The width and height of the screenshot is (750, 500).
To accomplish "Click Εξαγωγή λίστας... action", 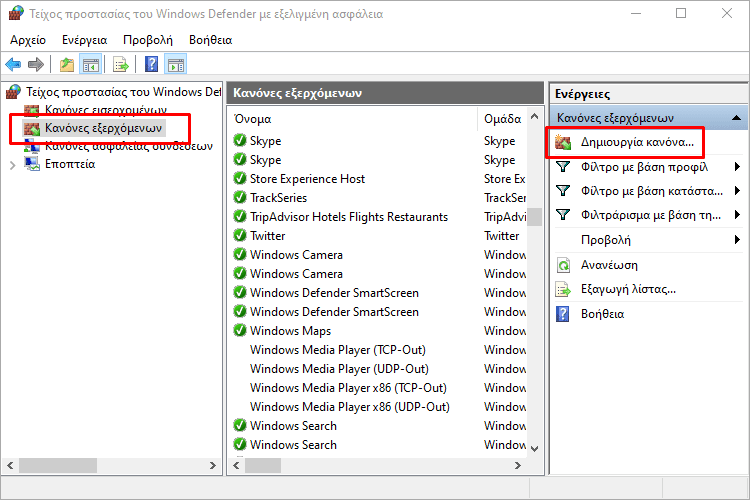I will pyautogui.click(x=628, y=289).
